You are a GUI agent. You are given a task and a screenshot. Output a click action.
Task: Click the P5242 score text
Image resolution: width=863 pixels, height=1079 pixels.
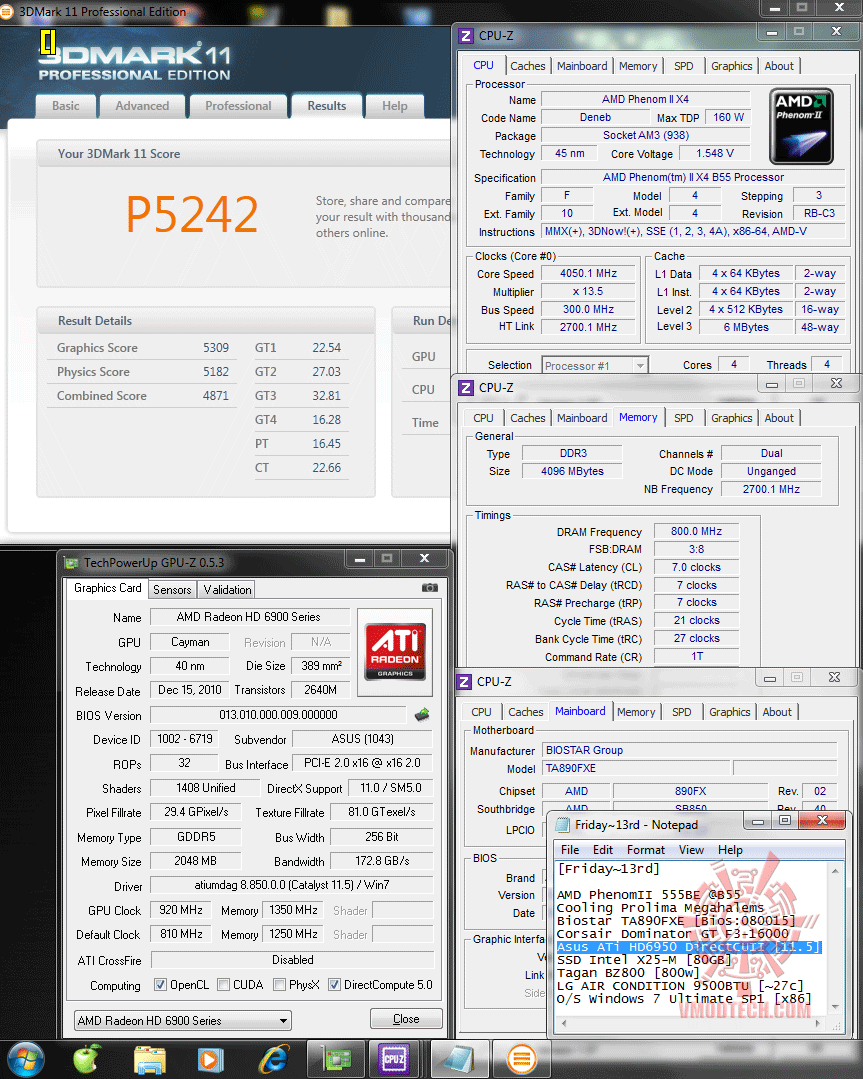click(x=192, y=214)
